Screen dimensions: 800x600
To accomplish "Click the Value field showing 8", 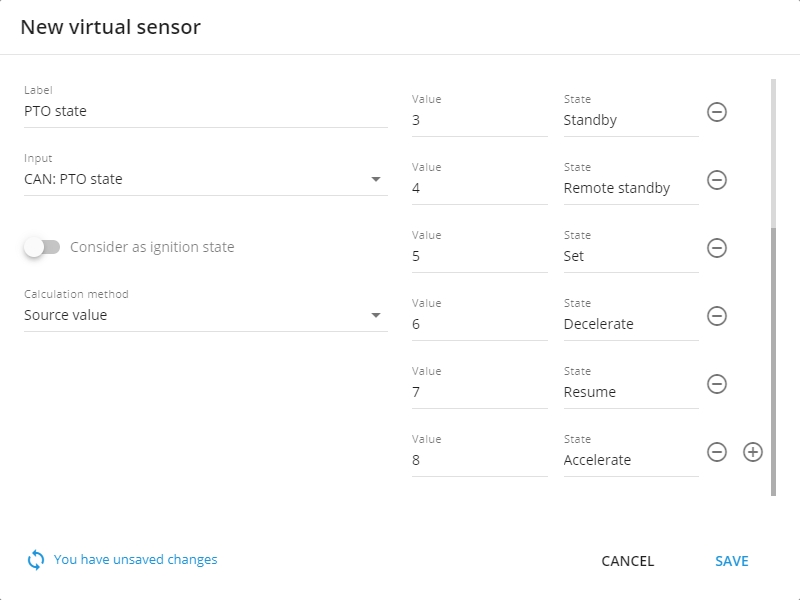I will point(479,460).
